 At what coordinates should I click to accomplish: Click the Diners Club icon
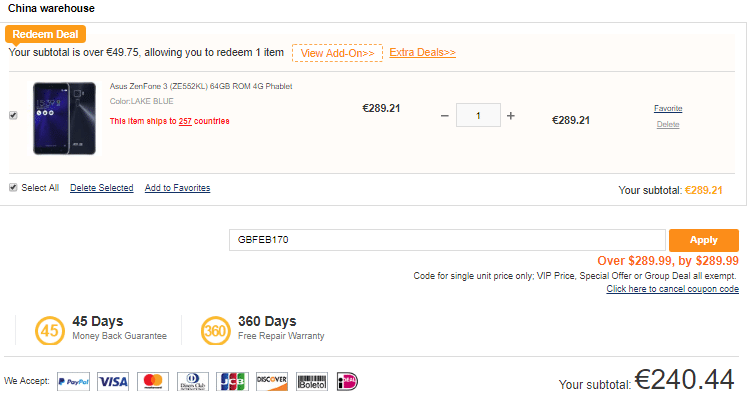pos(191,381)
